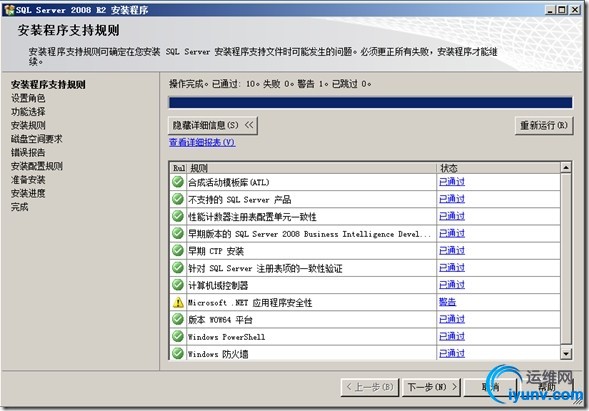Click the 规则 column header

point(311,168)
